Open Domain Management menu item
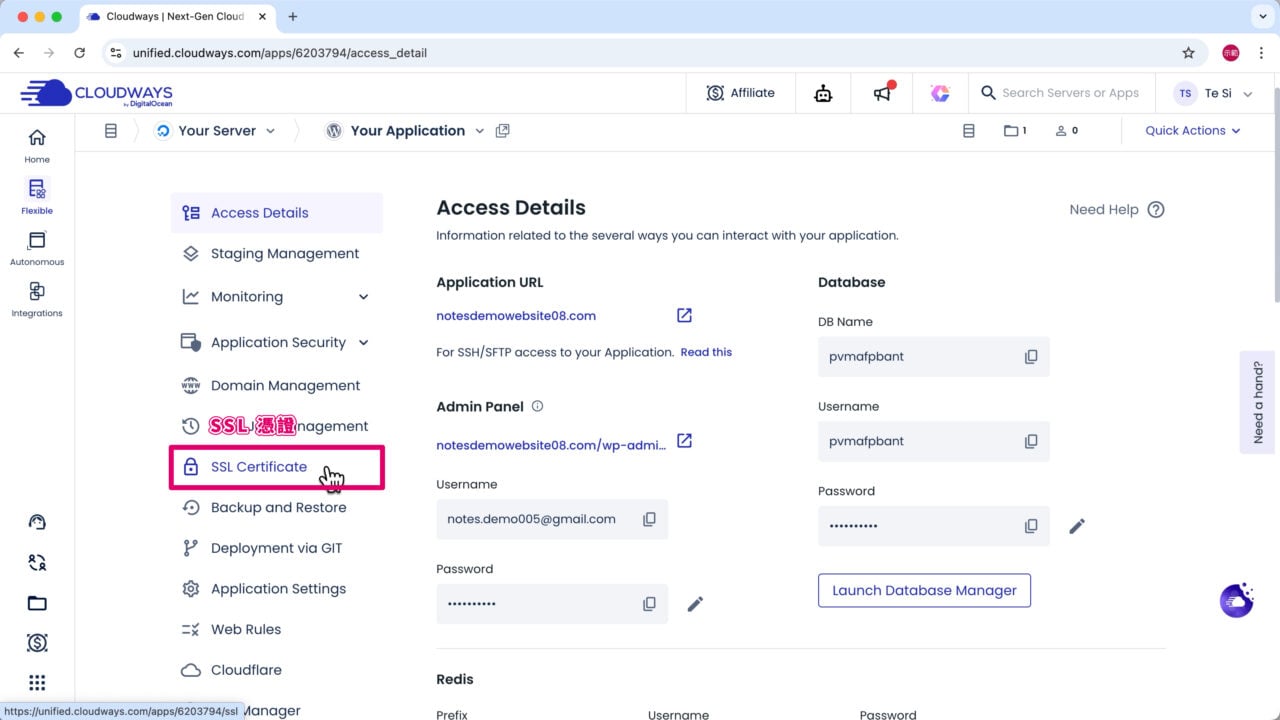This screenshot has width=1280, height=720. (x=285, y=386)
